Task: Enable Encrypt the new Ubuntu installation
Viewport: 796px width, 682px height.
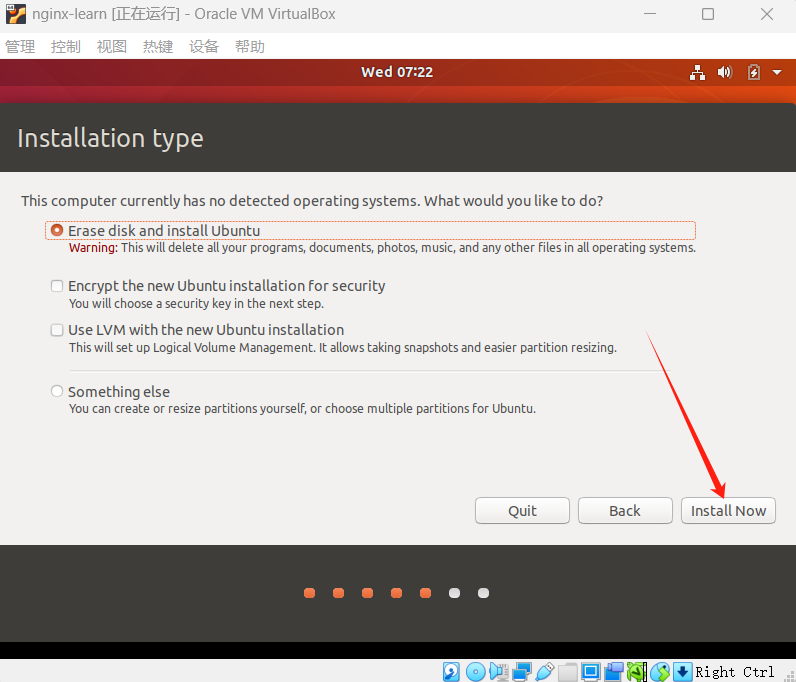Action: (57, 286)
